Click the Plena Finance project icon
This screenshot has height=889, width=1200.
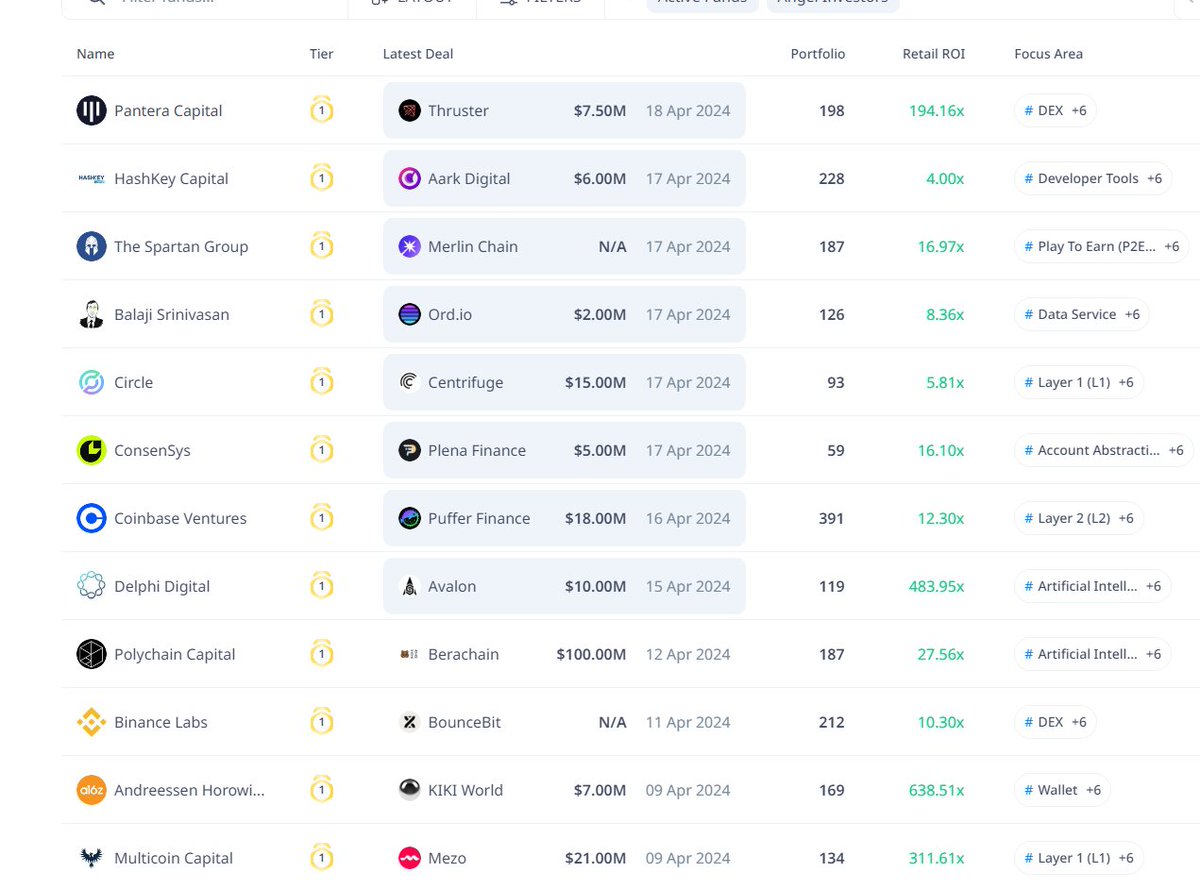coord(409,451)
